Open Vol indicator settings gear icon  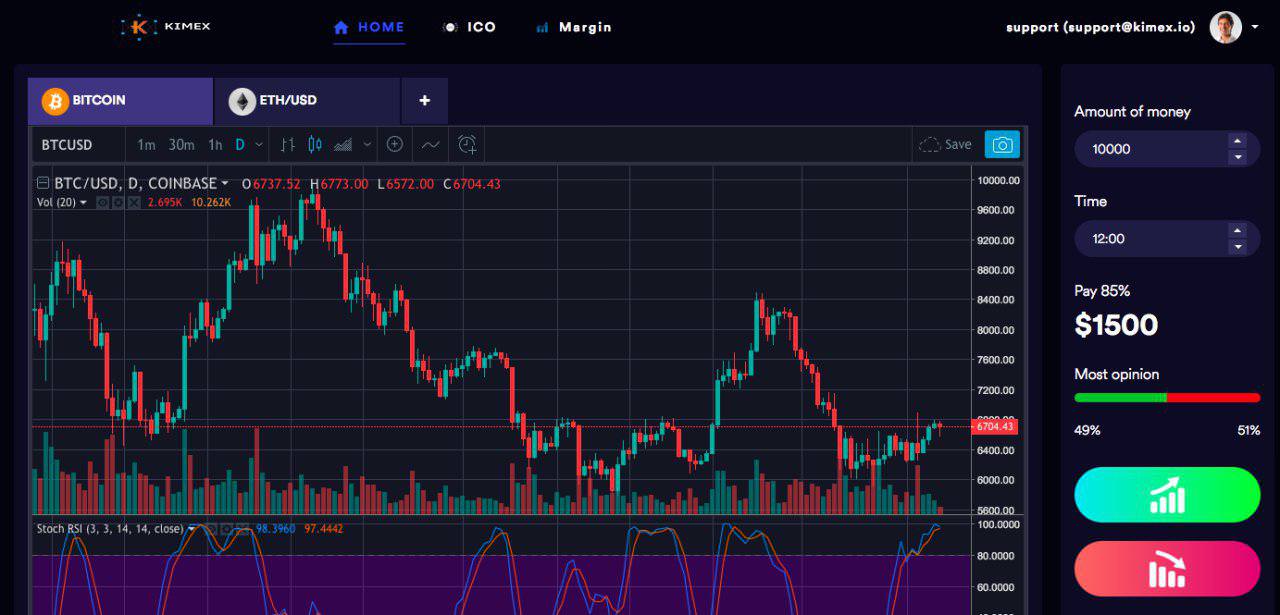117,202
